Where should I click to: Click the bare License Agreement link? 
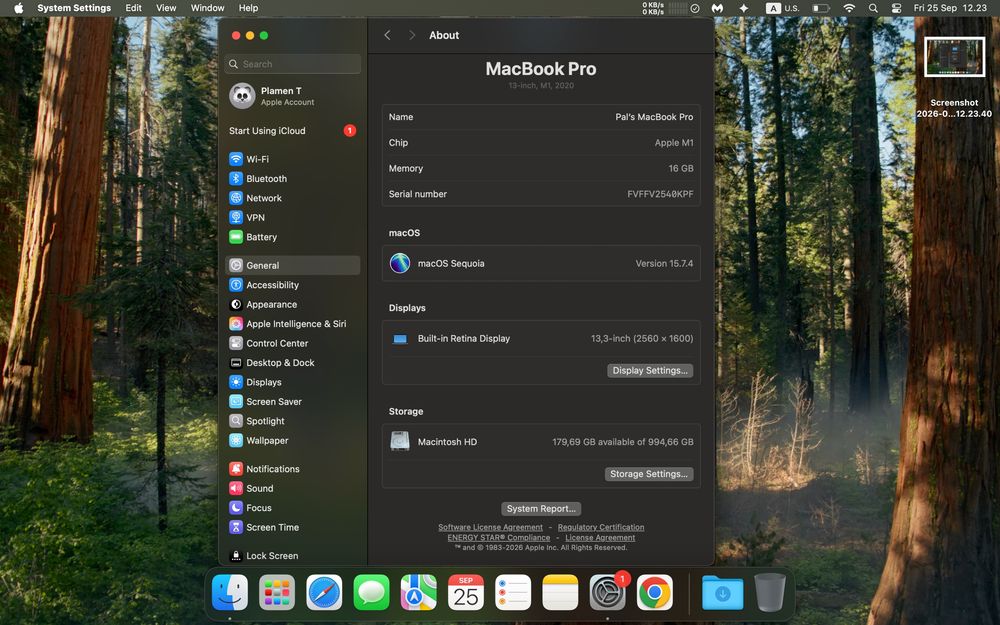[600, 538]
